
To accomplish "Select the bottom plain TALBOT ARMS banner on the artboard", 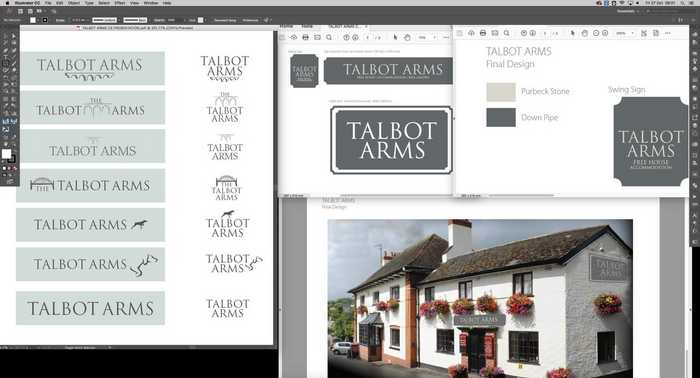I will (x=91, y=308).
